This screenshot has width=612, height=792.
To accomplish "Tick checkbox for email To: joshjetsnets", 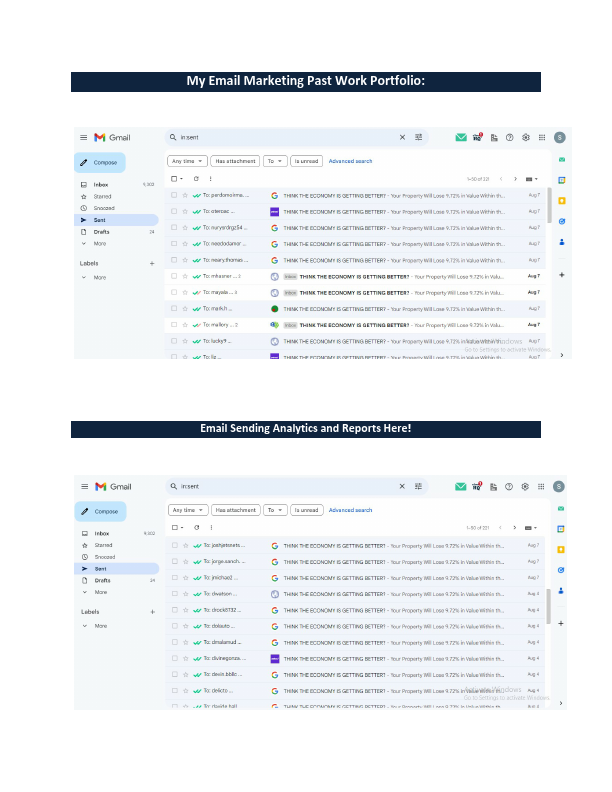I will (175, 546).
